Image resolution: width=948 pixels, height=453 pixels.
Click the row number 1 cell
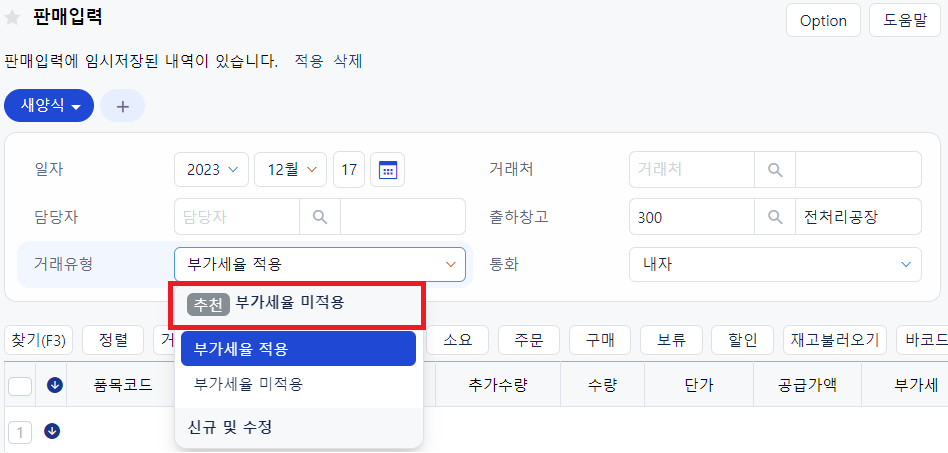click(x=20, y=432)
